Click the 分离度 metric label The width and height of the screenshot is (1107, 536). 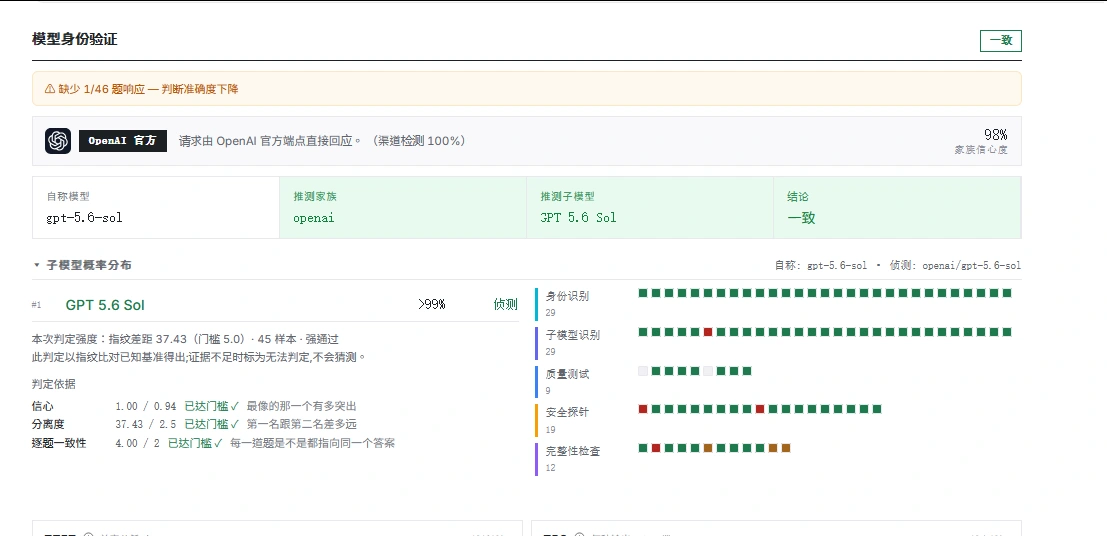[x=48, y=424]
